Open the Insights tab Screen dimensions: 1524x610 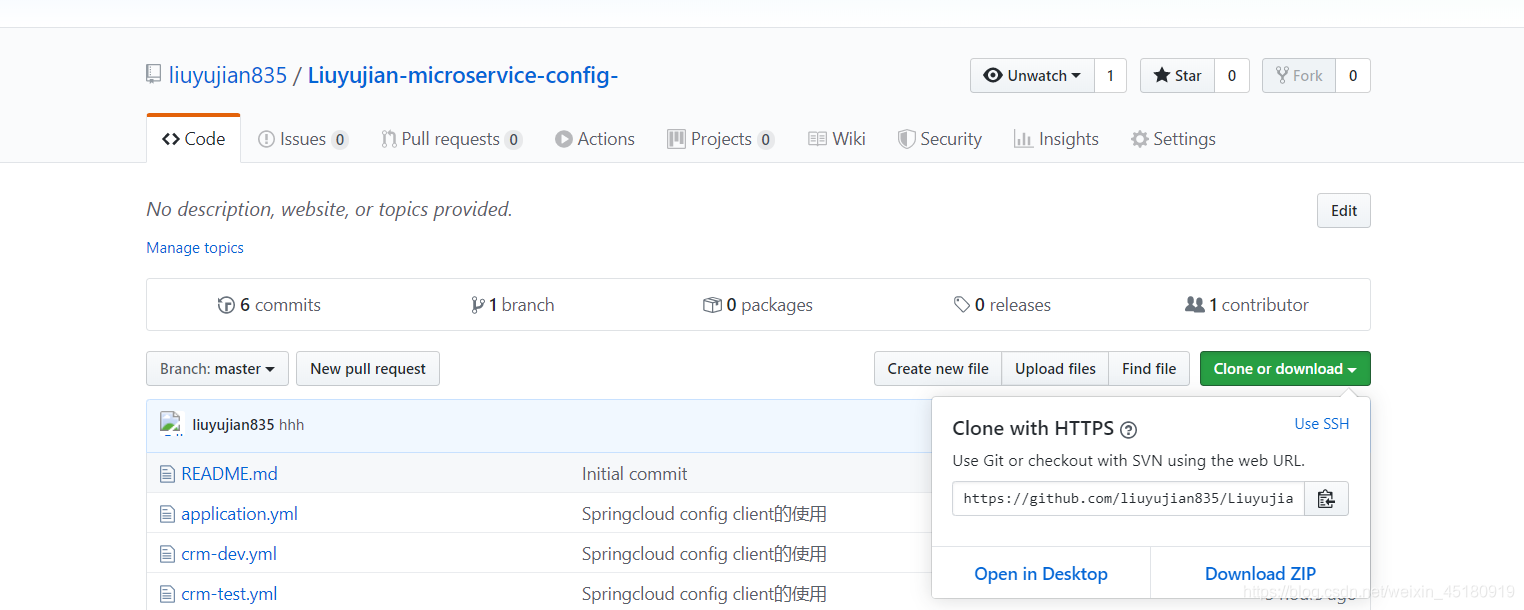[x=1056, y=139]
